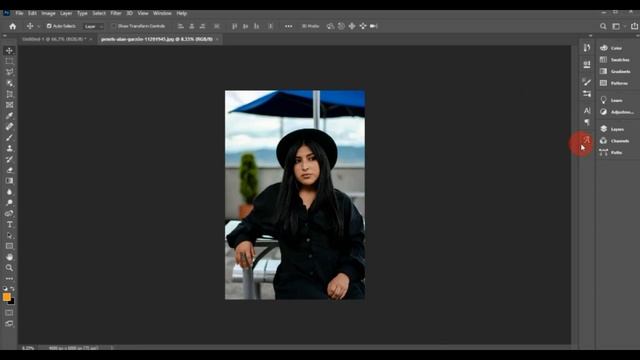Select the Move tool in the toolbar
The width and height of the screenshot is (640, 360).
9,51
